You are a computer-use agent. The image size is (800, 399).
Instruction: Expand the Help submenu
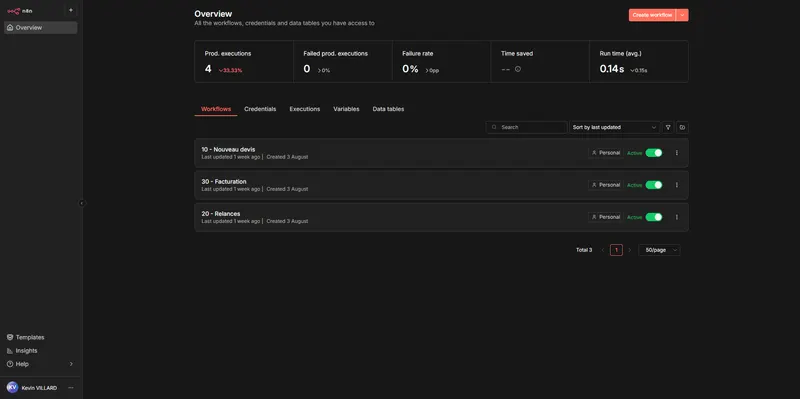(40, 364)
